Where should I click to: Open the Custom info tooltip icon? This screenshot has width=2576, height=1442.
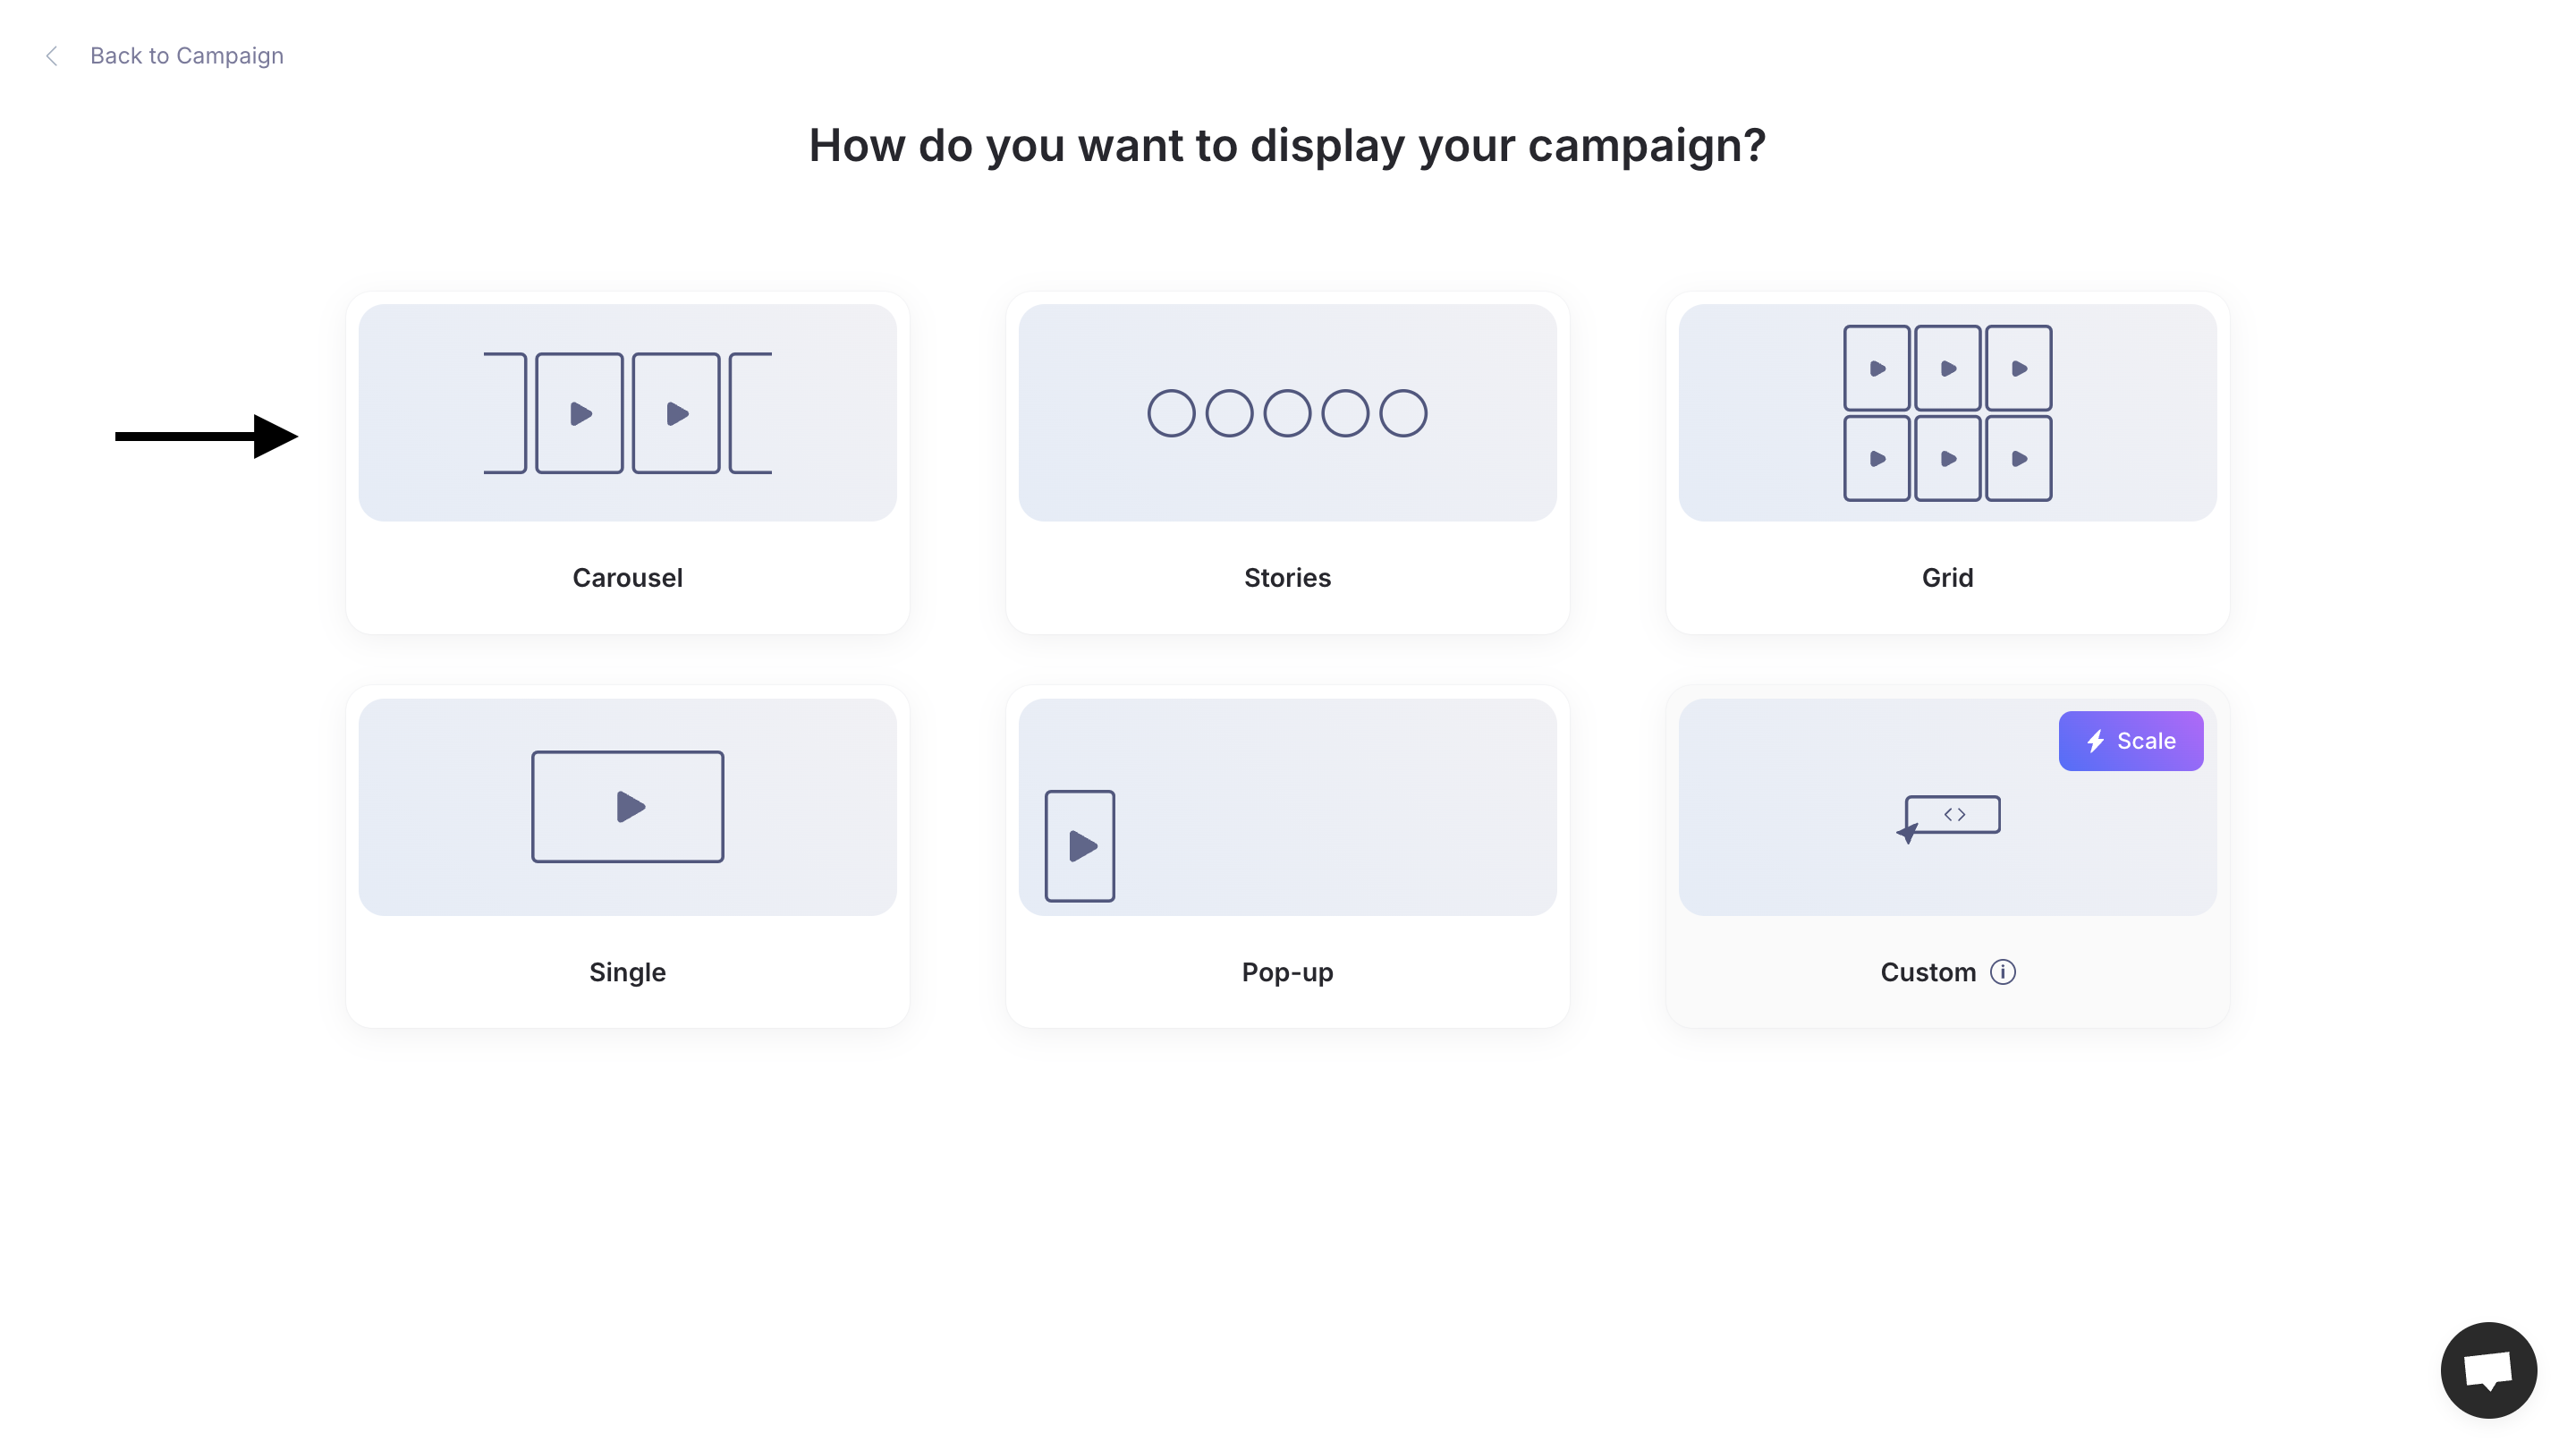[2002, 972]
